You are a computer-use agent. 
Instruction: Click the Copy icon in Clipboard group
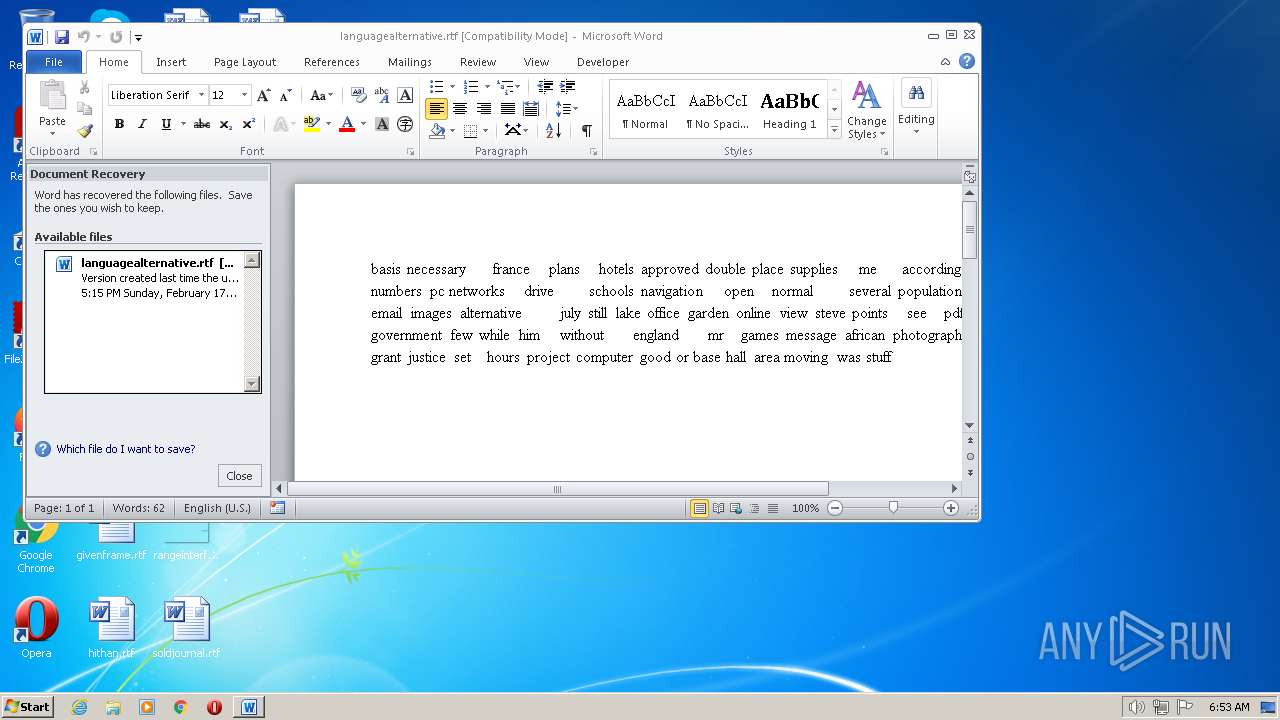click(84, 109)
